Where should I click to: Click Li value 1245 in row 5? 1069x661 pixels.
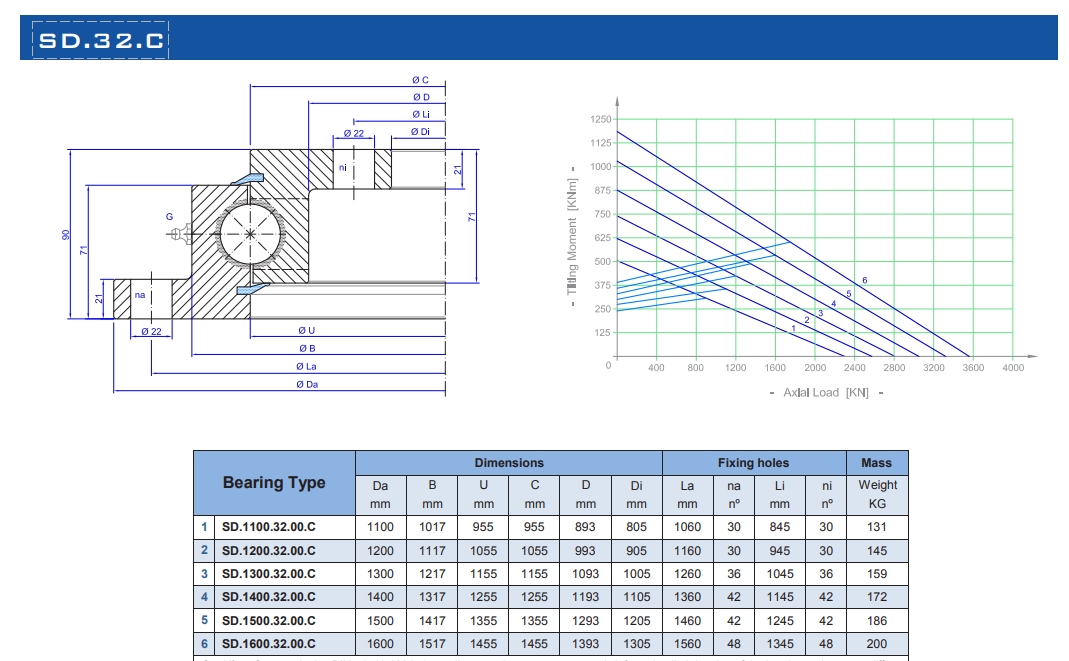(x=780, y=621)
